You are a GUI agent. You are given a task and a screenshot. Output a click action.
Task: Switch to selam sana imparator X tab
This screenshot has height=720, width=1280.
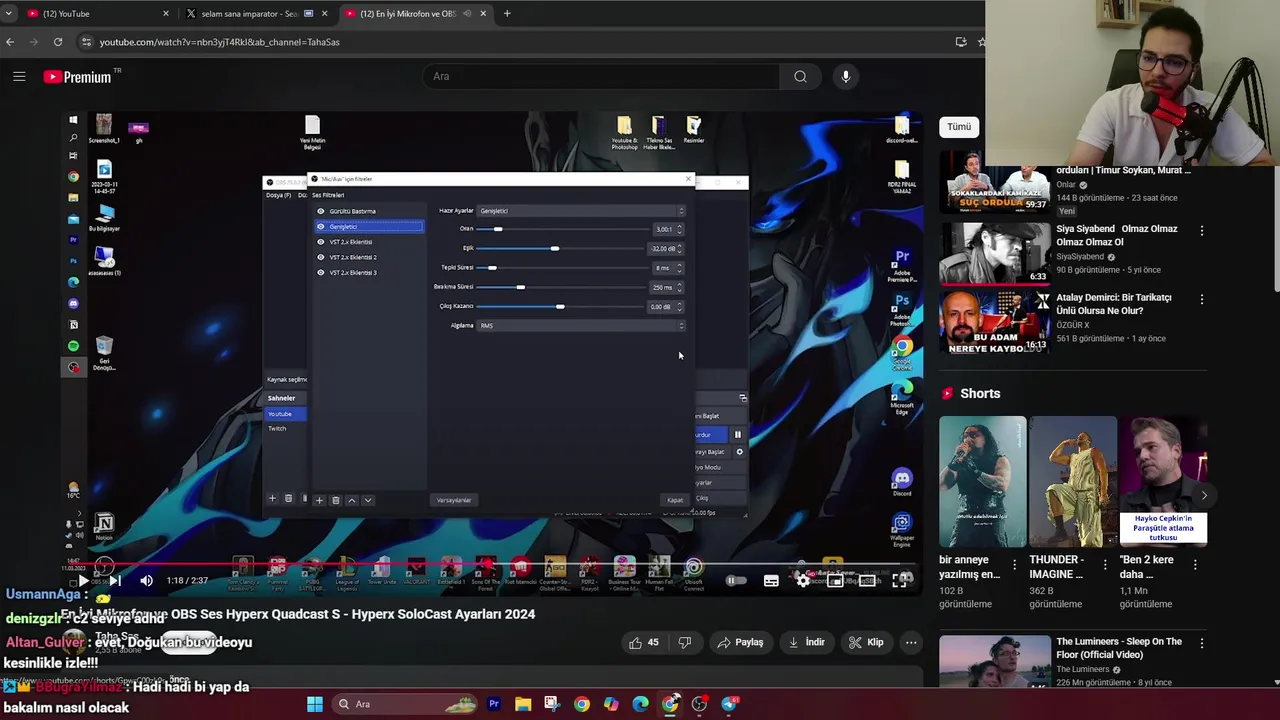tap(256, 14)
